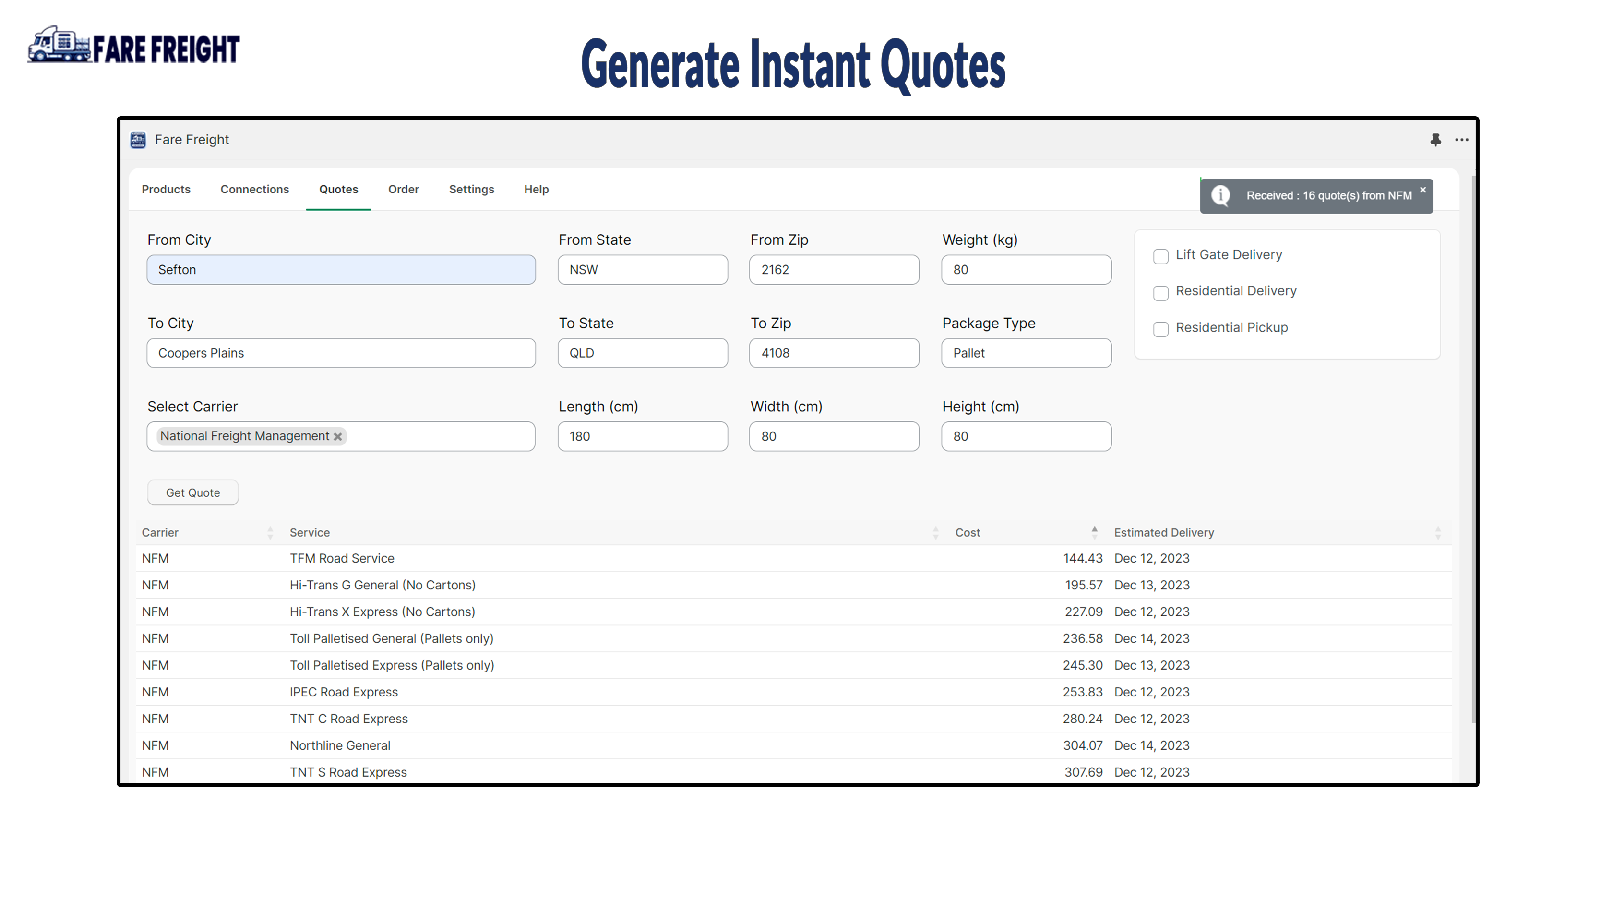
Task: Open the Help tab
Action: click(537, 189)
